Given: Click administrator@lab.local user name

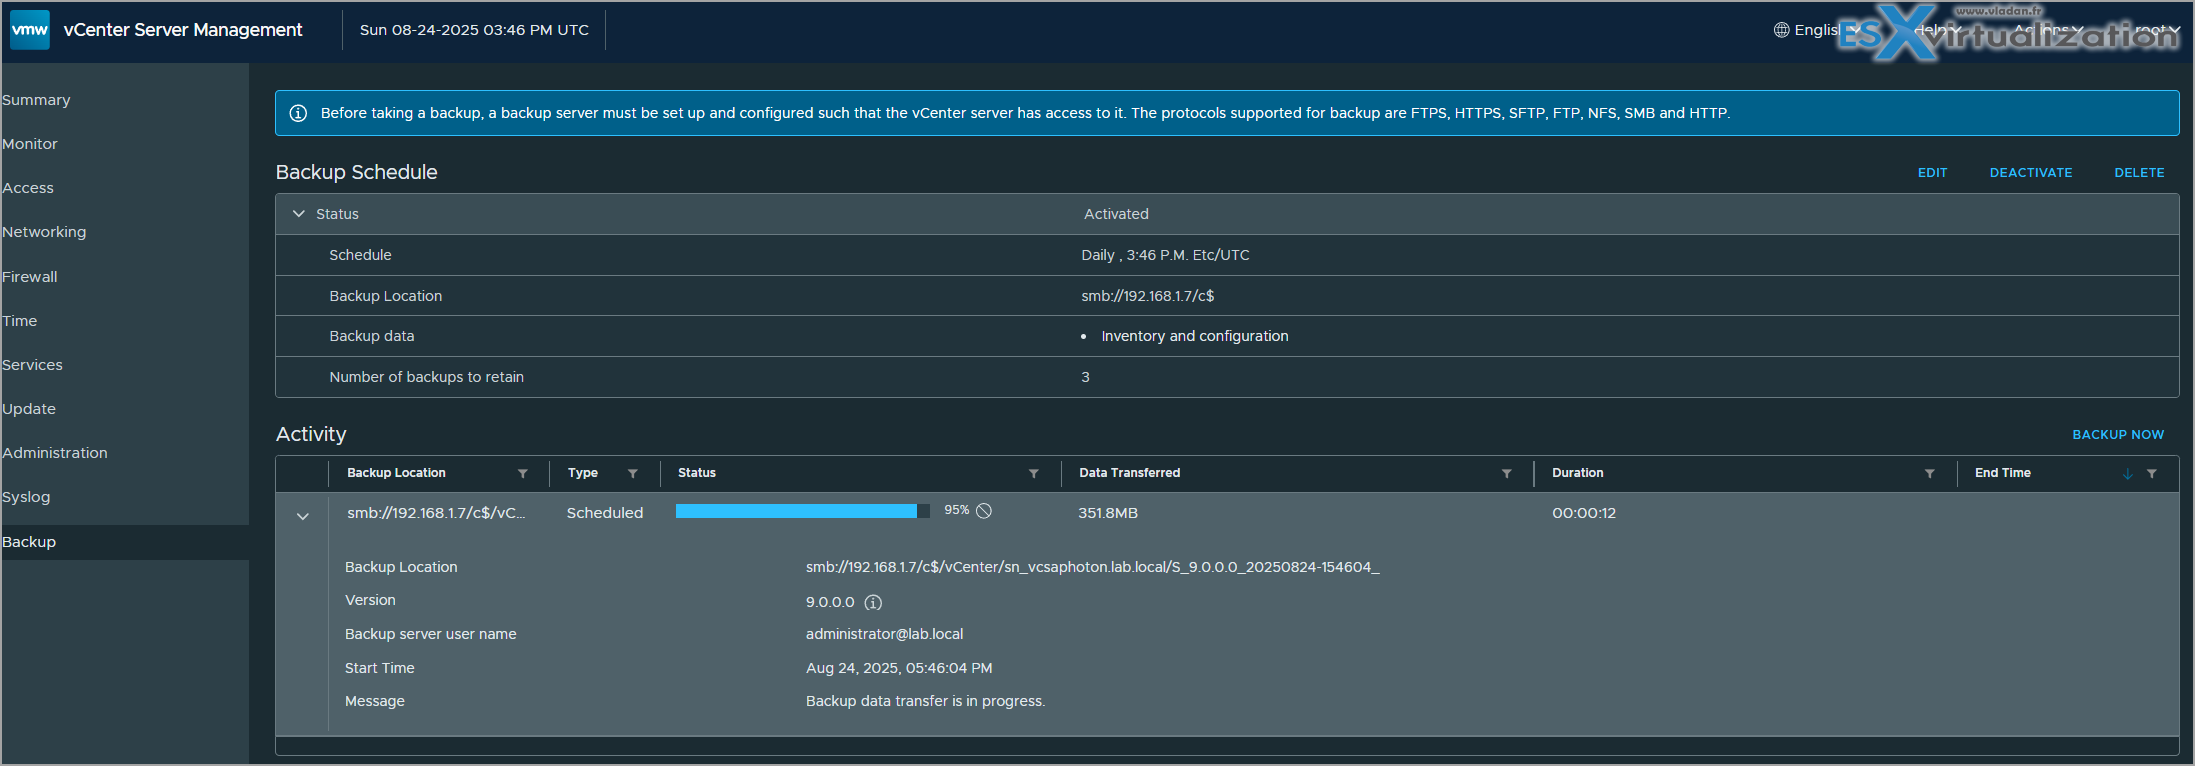Looking at the screenshot, I should pos(885,634).
